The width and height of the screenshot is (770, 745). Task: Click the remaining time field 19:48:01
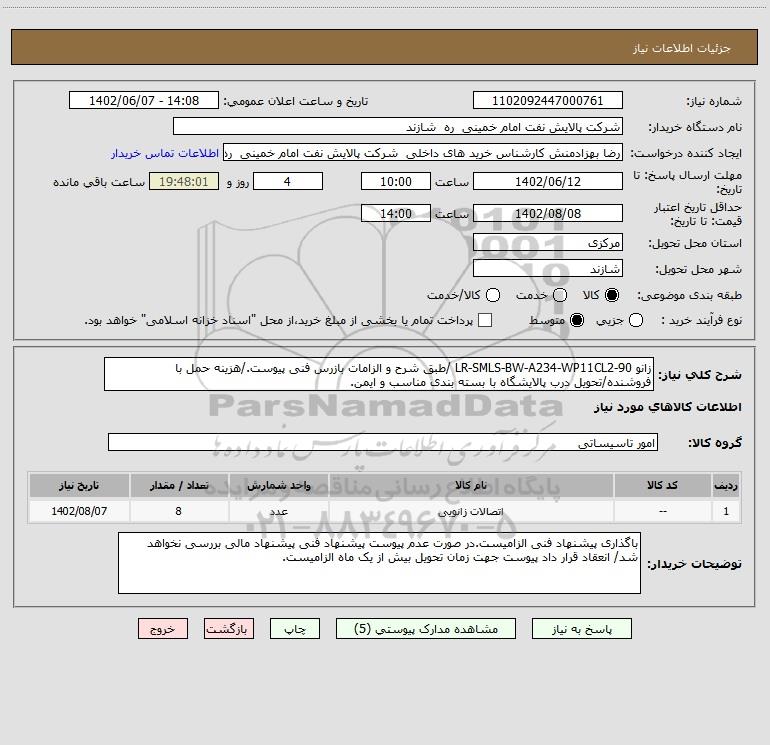tap(184, 182)
